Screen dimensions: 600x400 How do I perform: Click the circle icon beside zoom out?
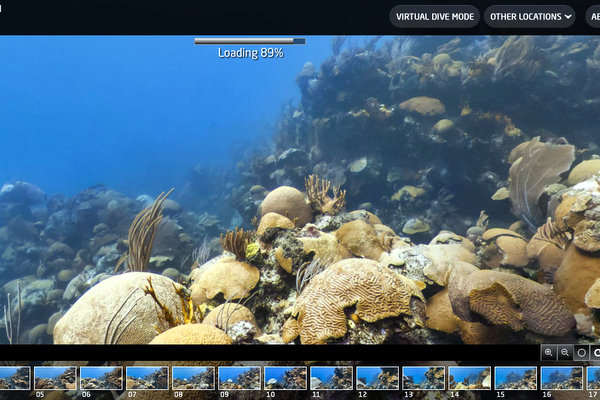coord(581,352)
